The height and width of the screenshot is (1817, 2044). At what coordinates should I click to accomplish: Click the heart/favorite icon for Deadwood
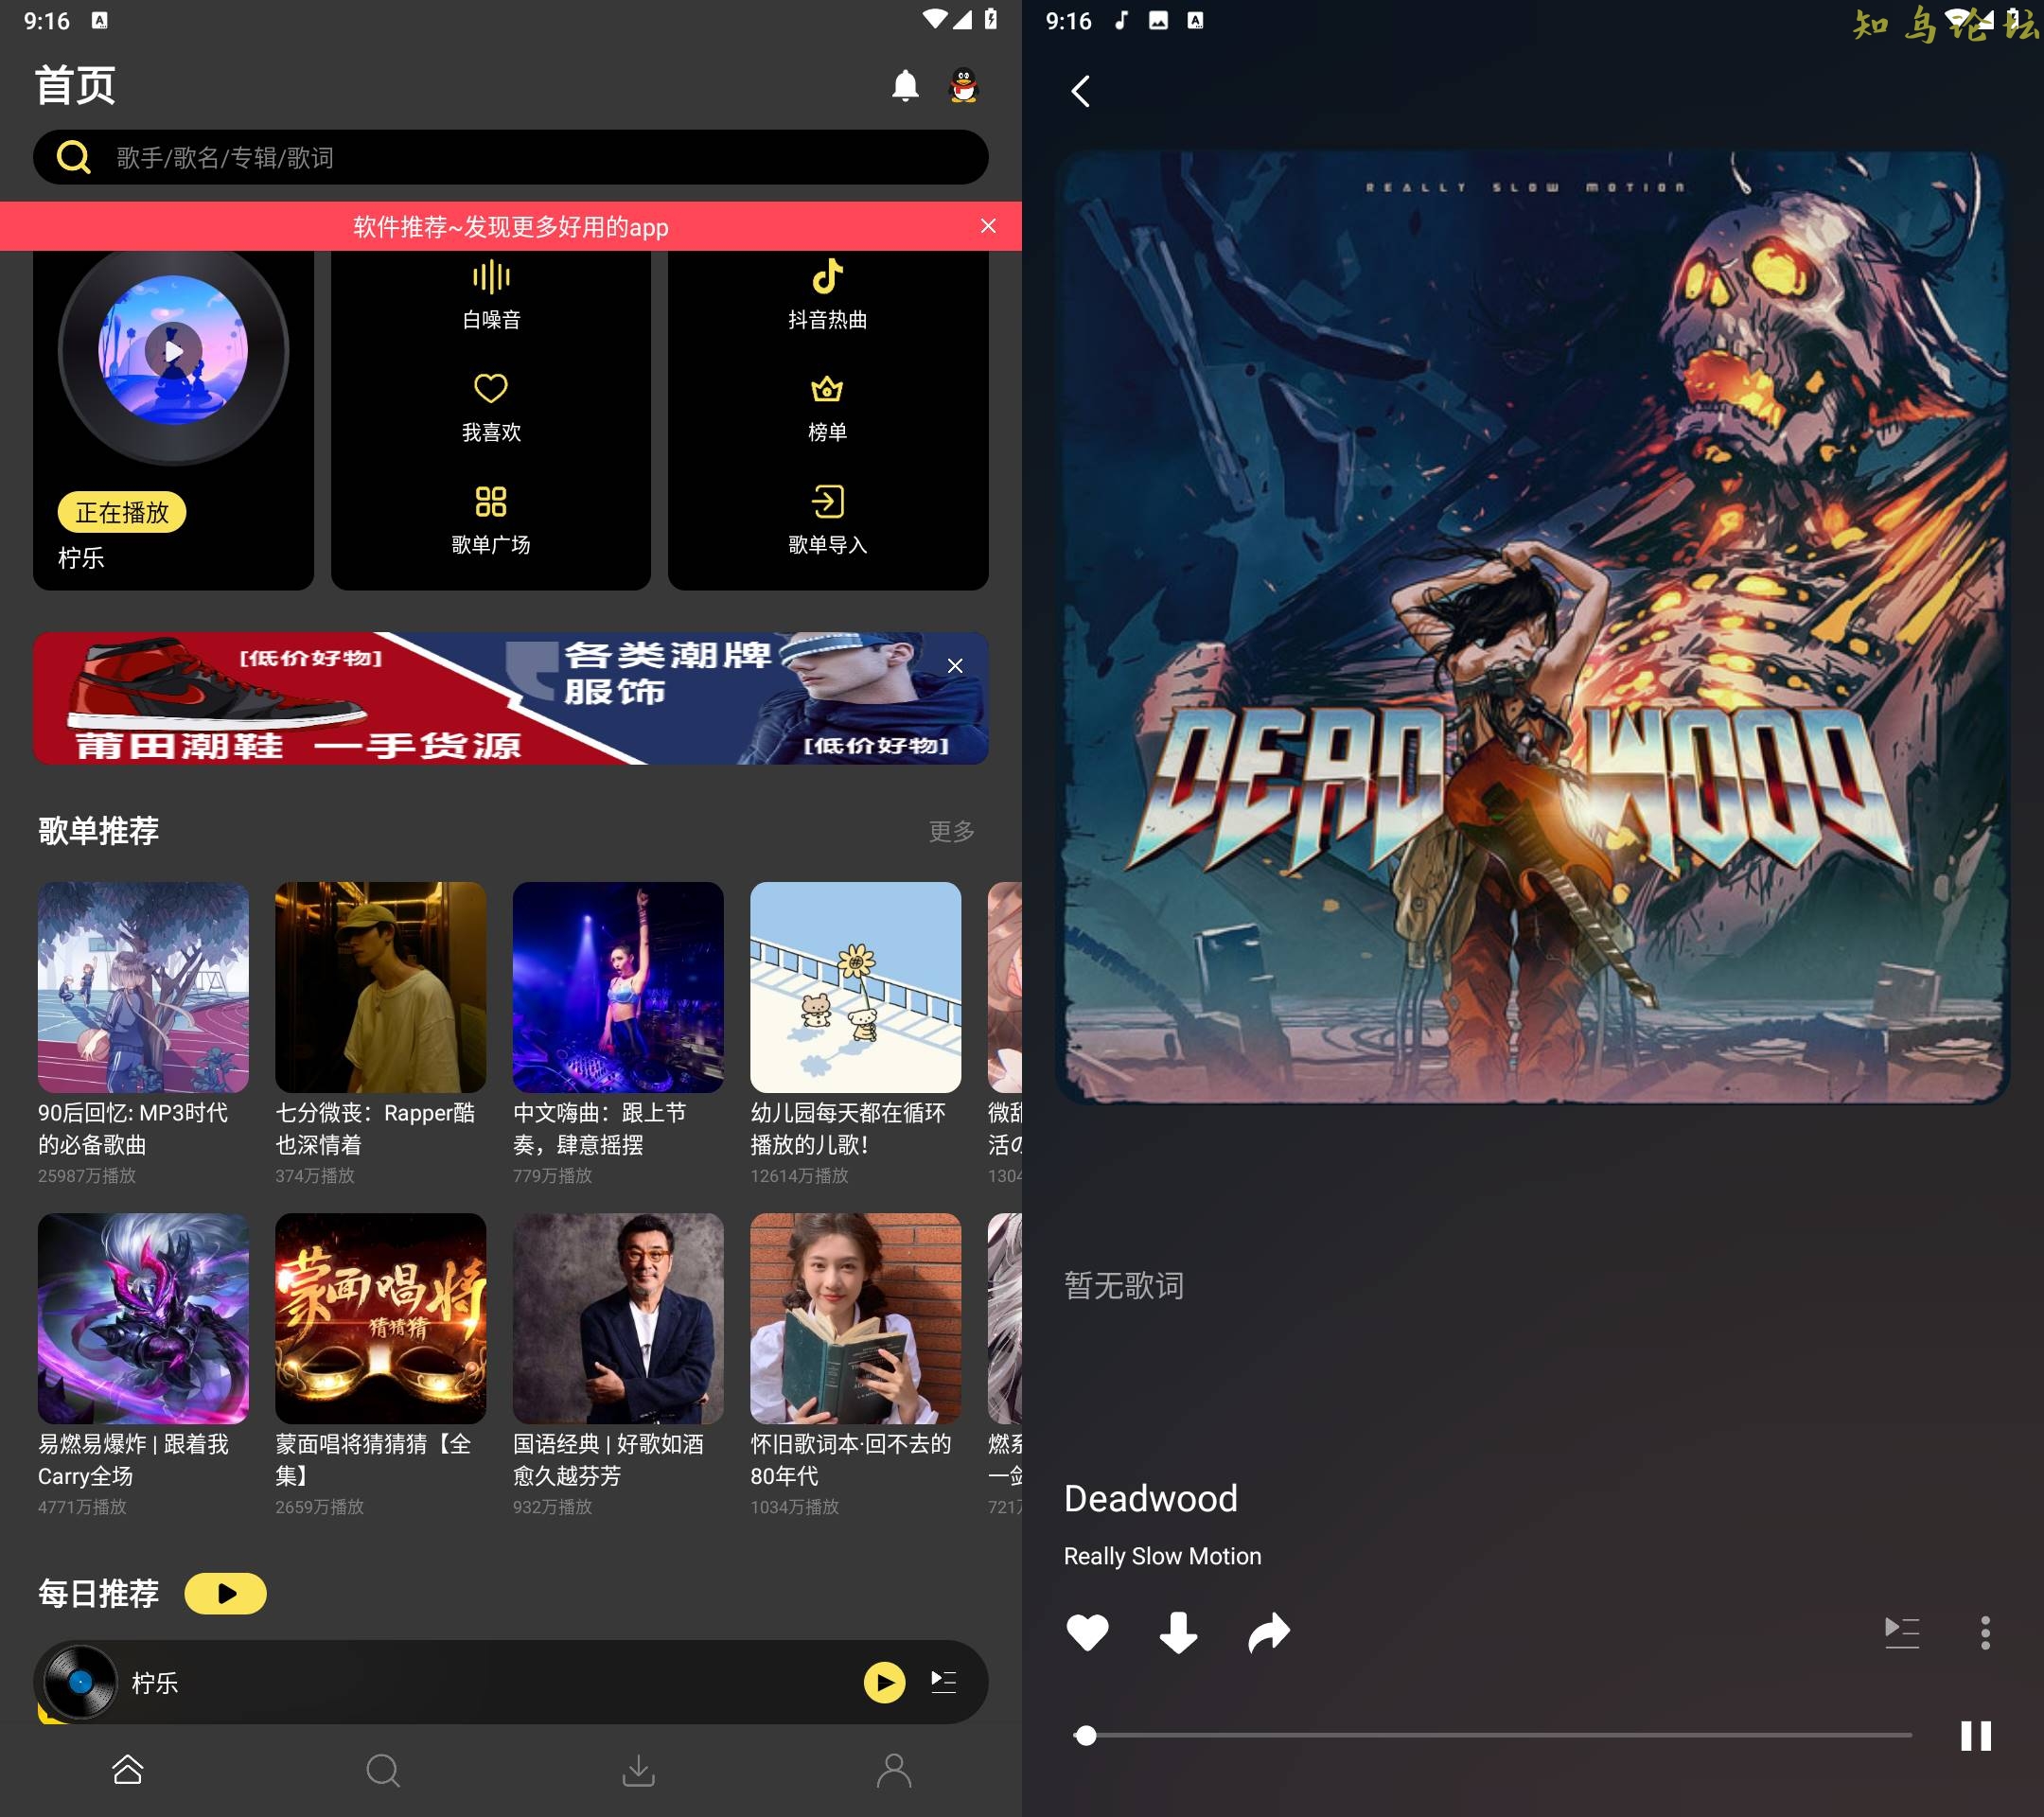1088,1628
